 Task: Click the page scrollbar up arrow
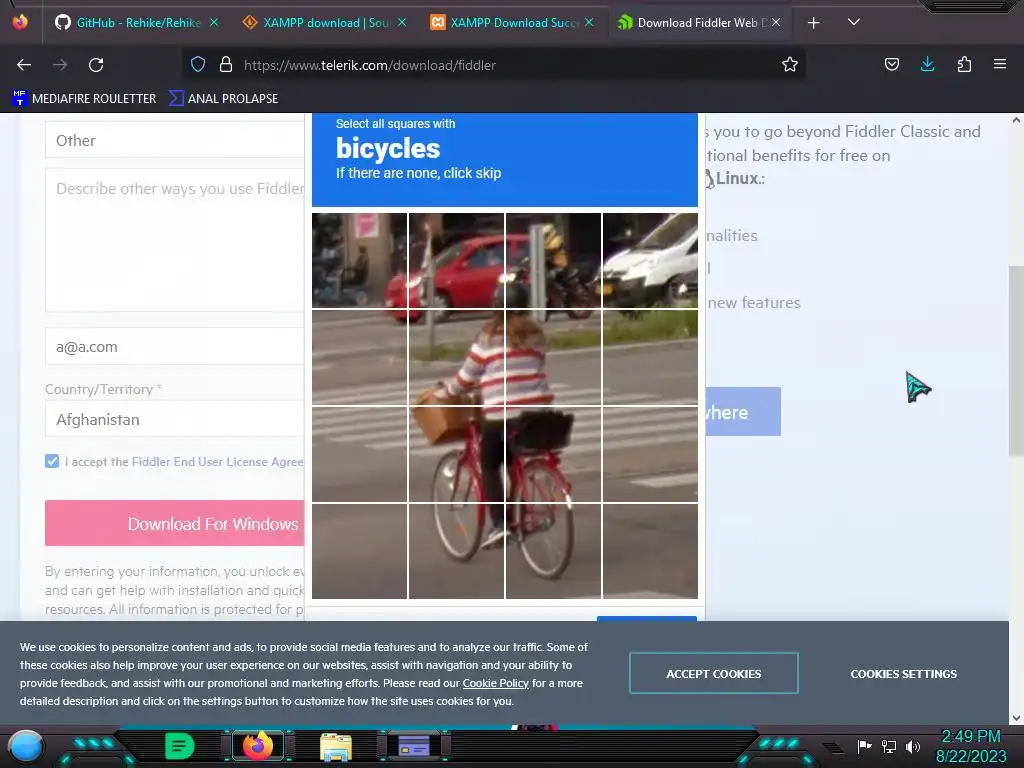pos(1016,120)
